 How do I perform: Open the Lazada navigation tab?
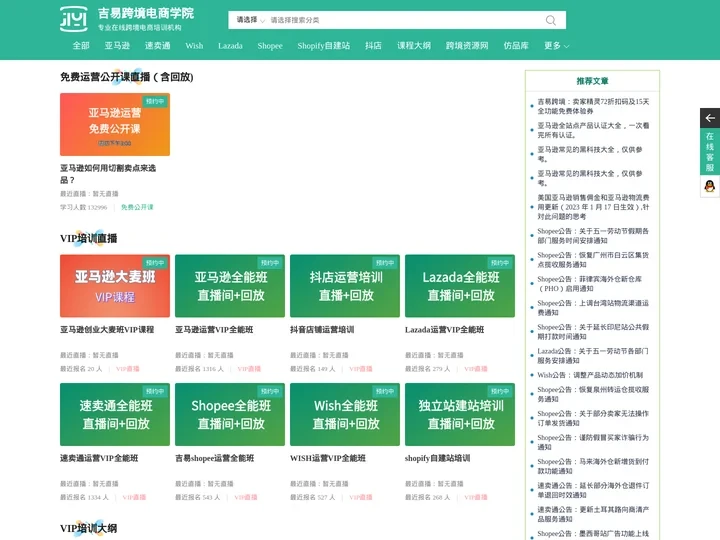(230, 45)
